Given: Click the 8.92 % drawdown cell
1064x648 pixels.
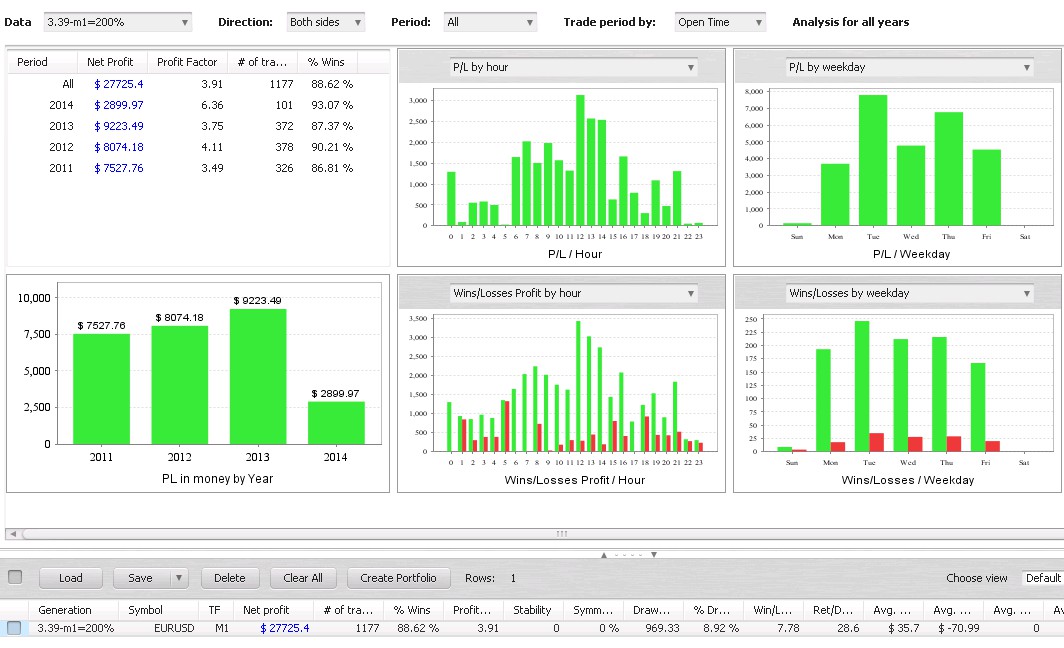Looking at the screenshot, I should click(721, 628).
